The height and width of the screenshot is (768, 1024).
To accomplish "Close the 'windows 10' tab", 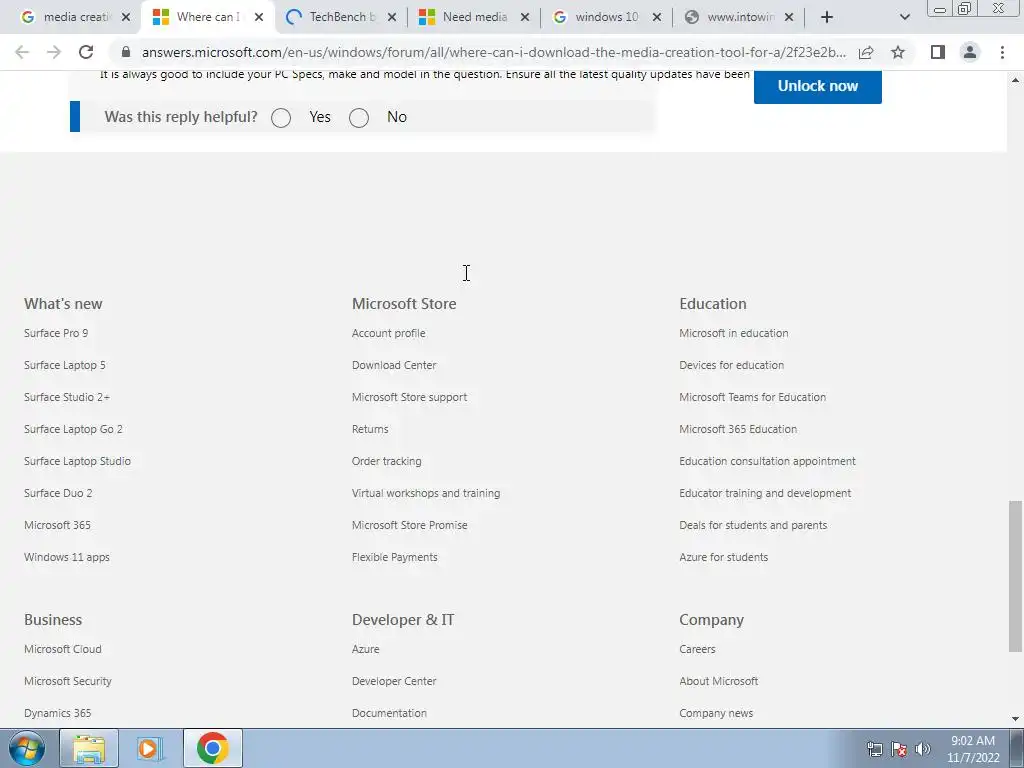I will tap(657, 17).
